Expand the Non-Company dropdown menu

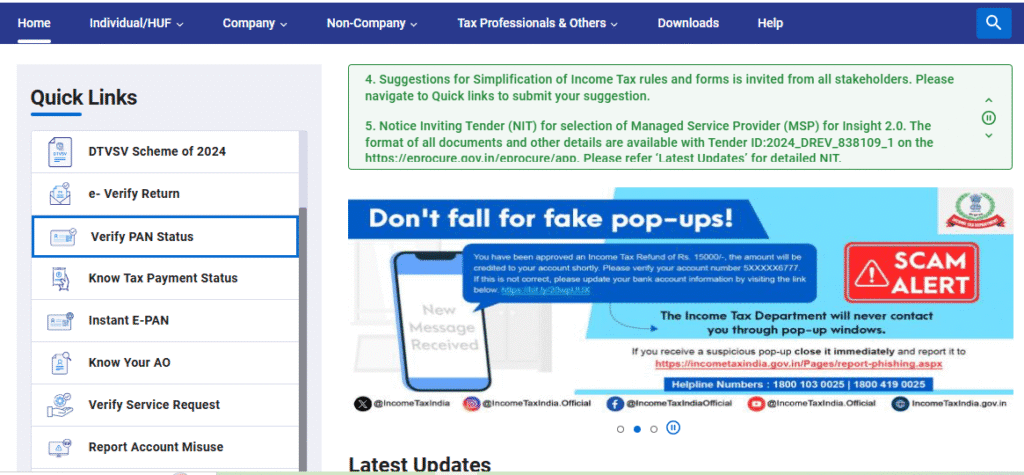(x=372, y=23)
